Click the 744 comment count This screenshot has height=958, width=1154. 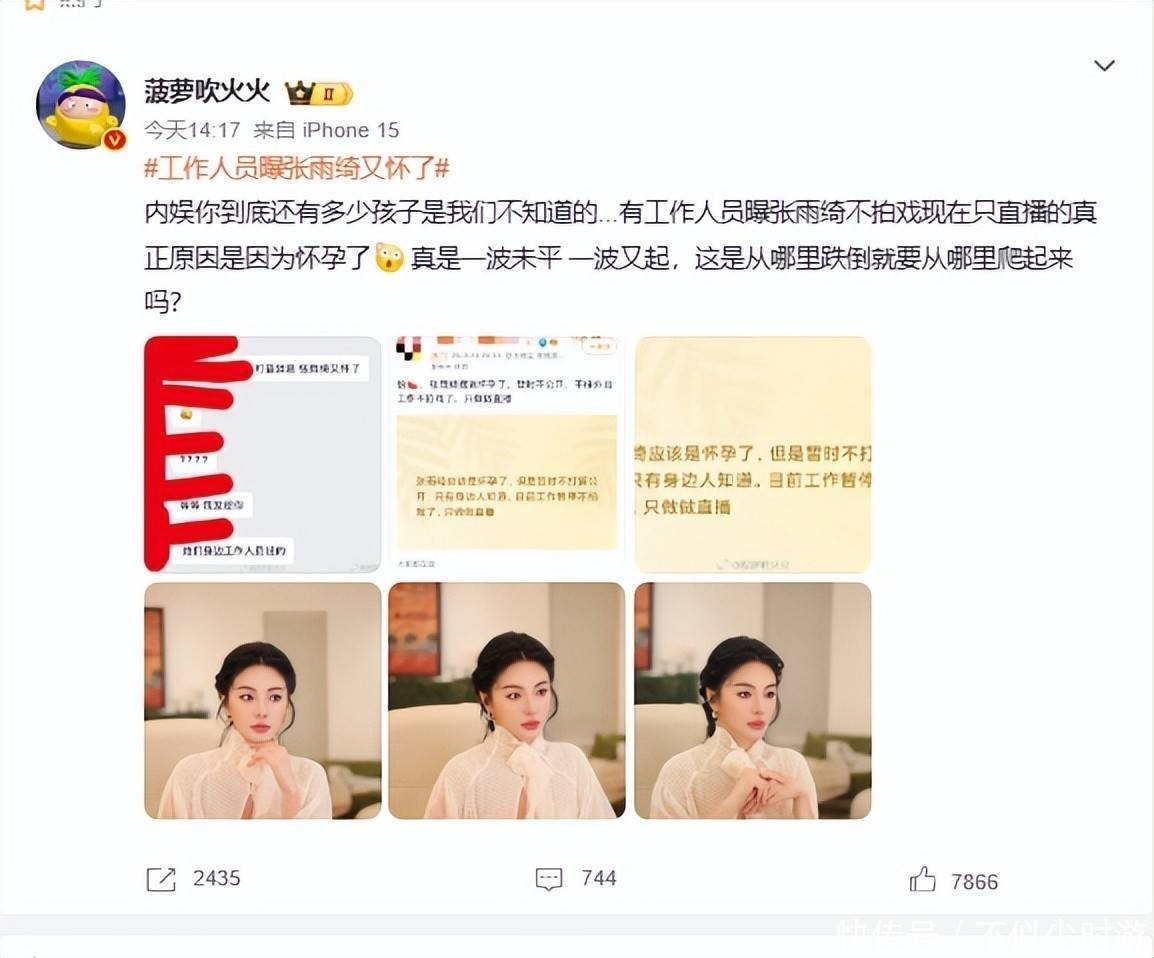coord(598,879)
